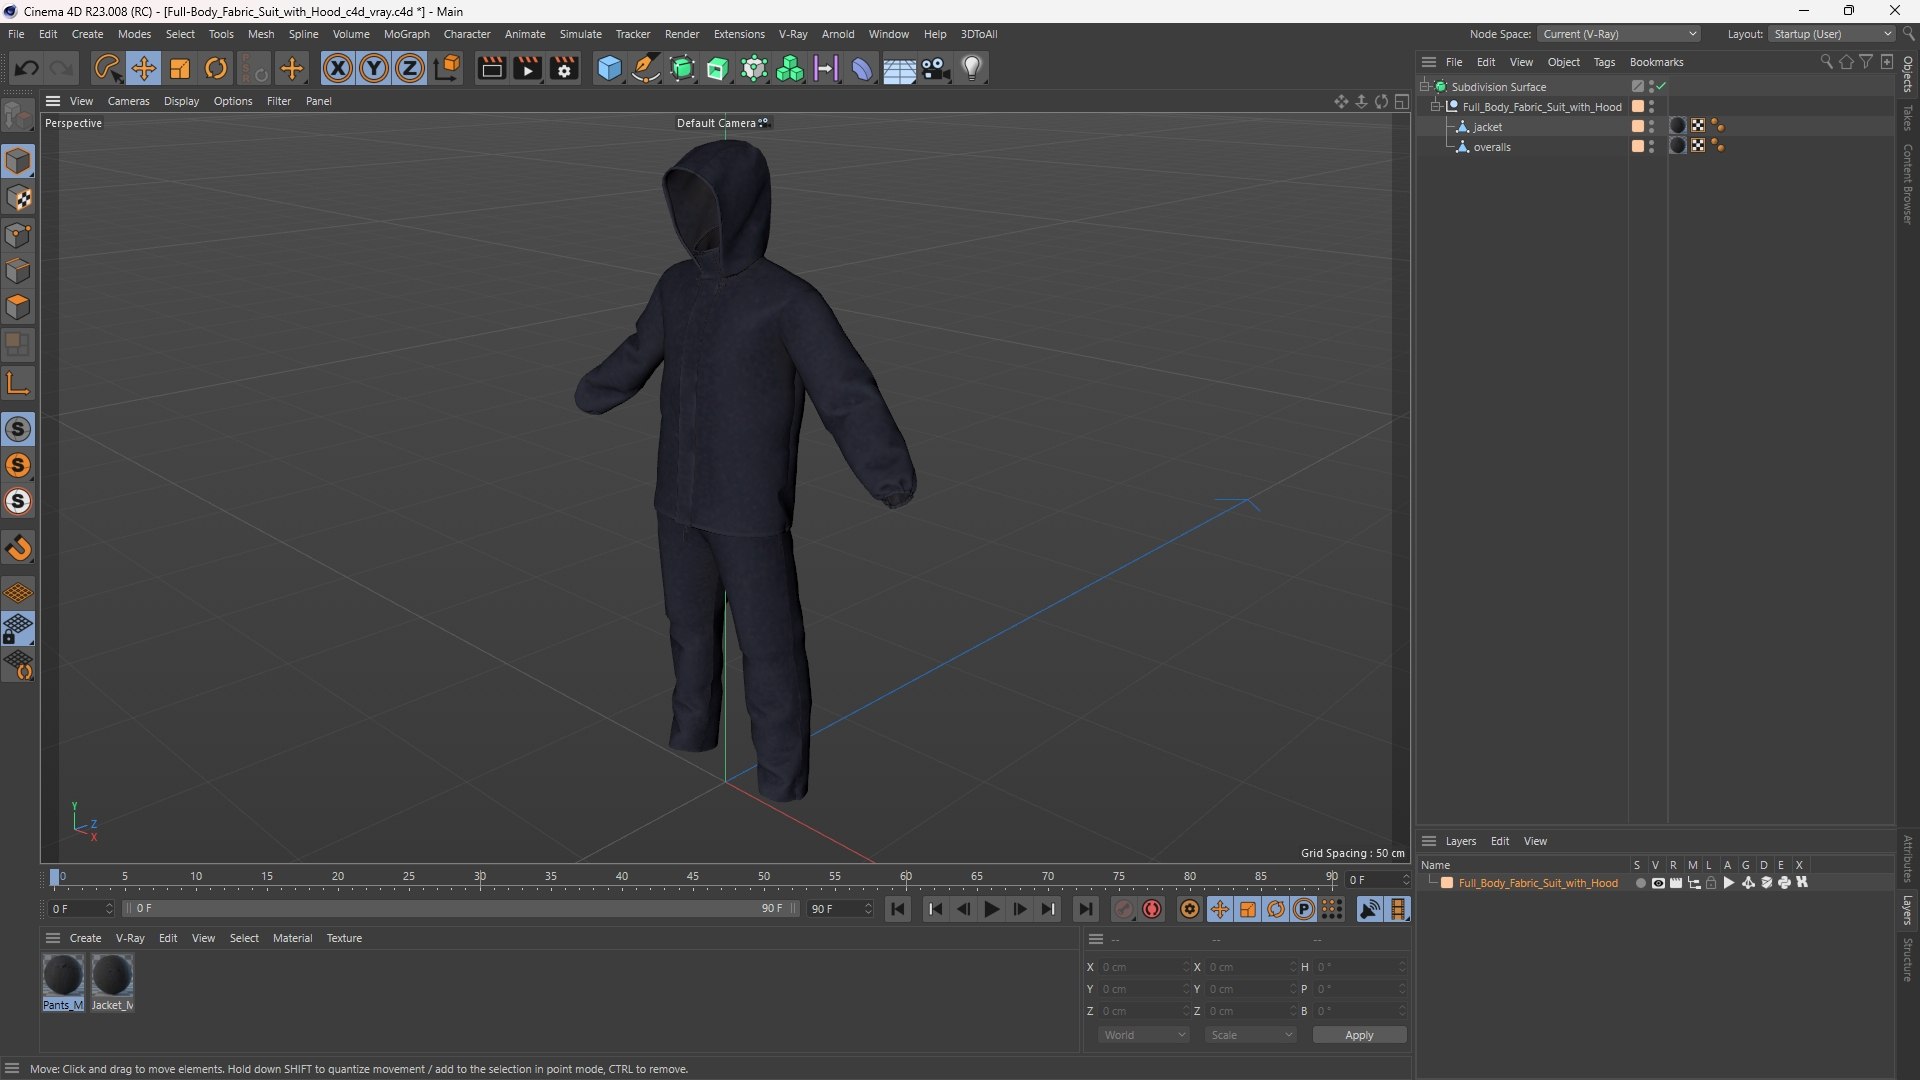Screen dimensions: 1920x1080
Task: Open the Simulate menu
Action: tap(580, 34)
